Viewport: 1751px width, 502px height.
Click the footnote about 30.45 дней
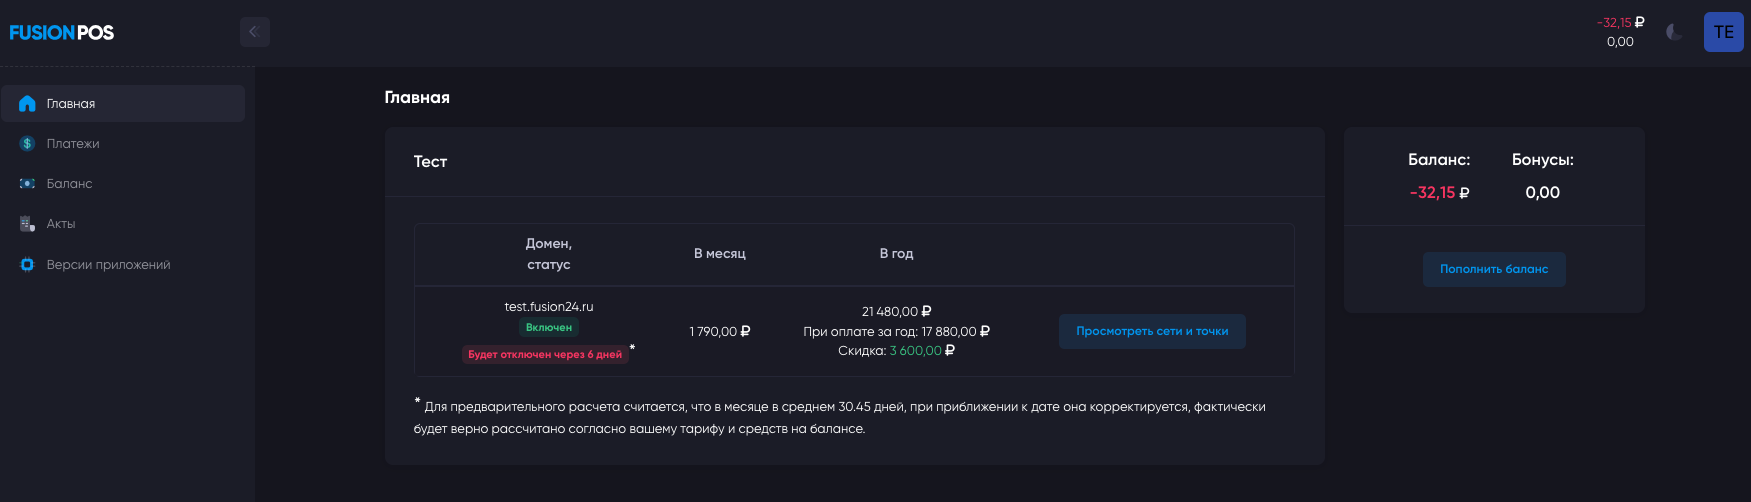(x=840, y=417)
